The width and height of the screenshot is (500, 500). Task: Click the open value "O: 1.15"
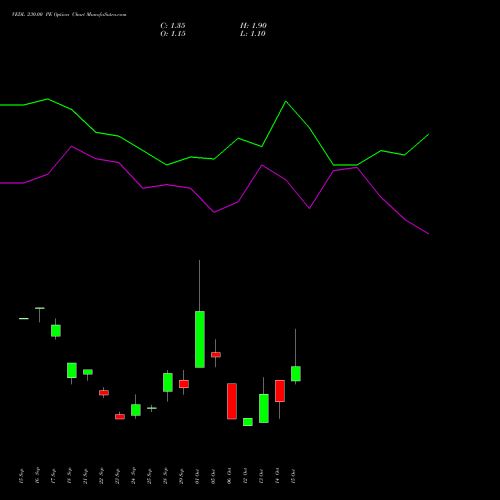point(173,34)
